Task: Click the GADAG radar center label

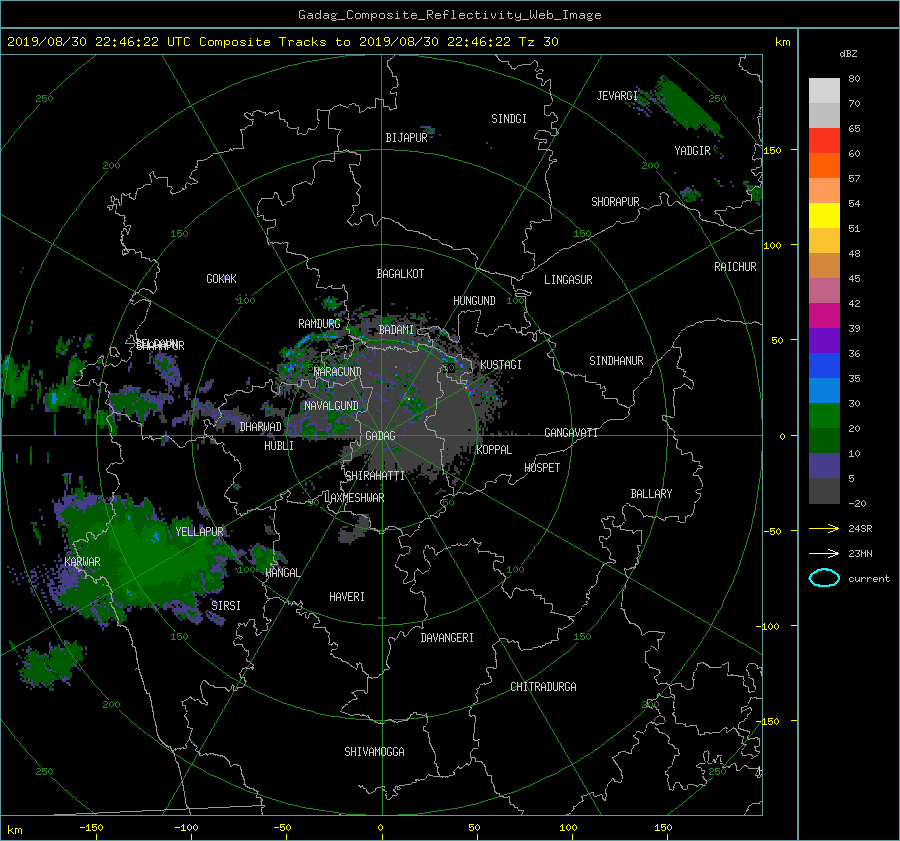Action: tap(381, 436)
